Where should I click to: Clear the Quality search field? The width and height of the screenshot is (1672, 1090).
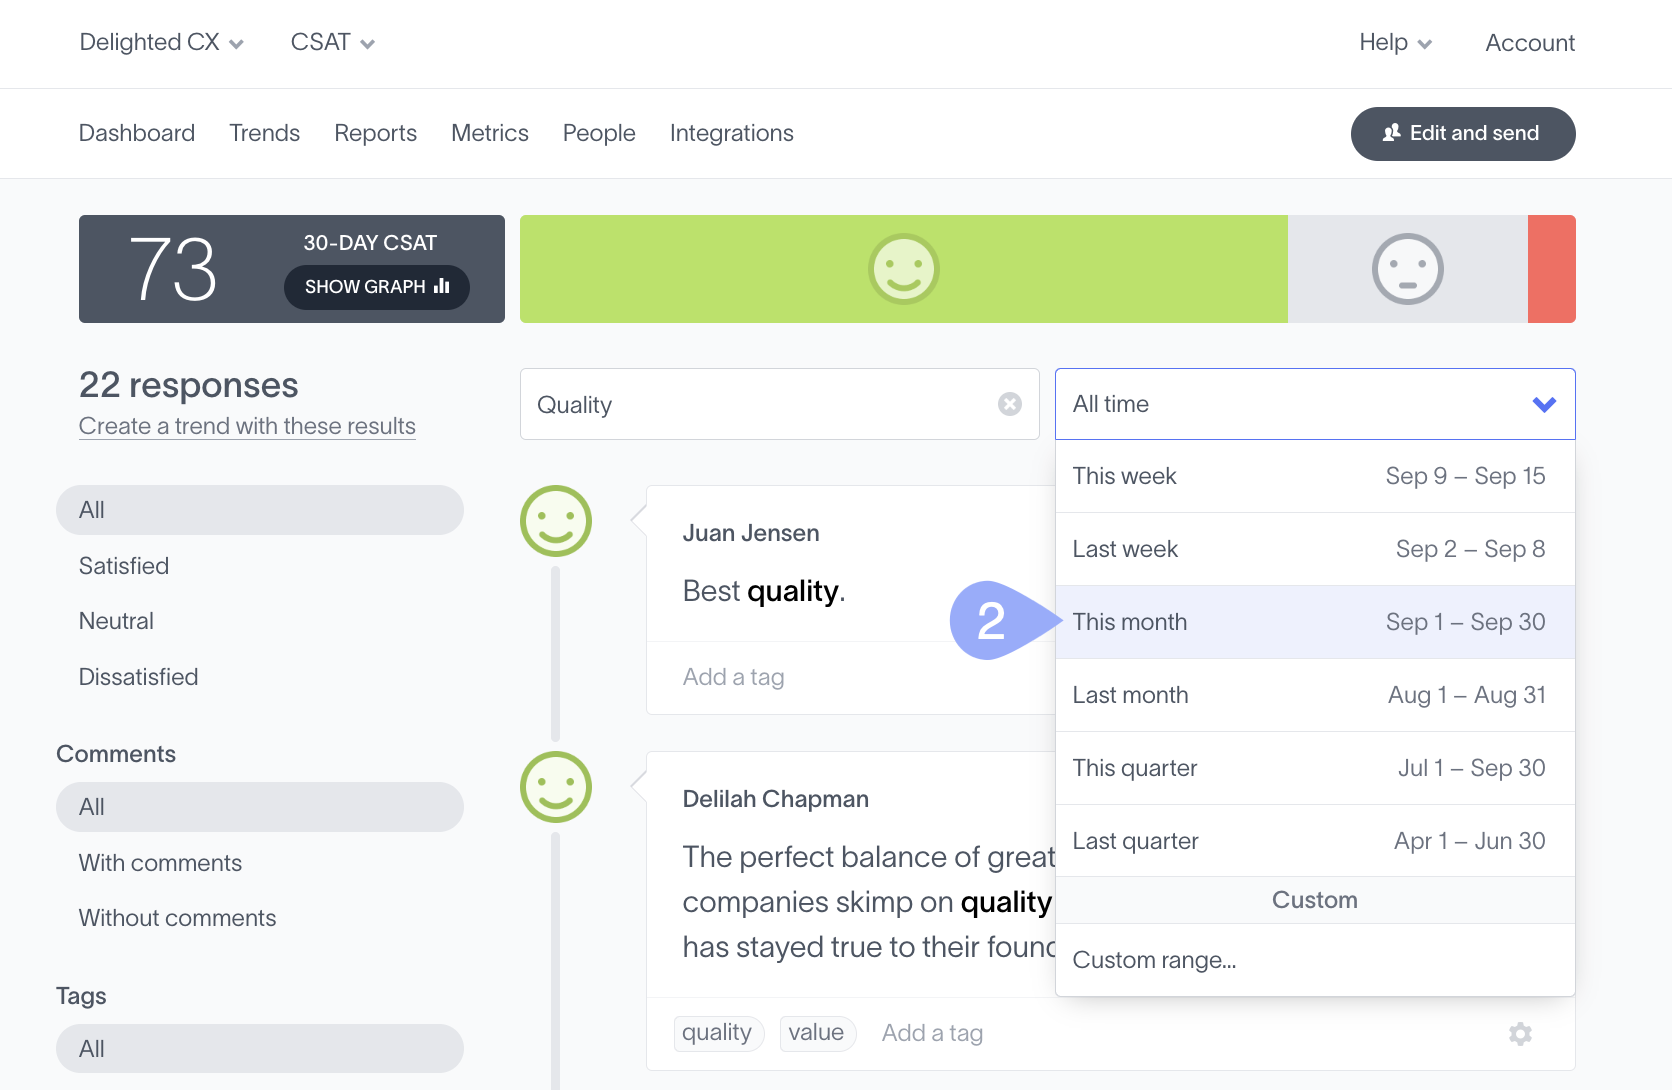coord(1009,404)
